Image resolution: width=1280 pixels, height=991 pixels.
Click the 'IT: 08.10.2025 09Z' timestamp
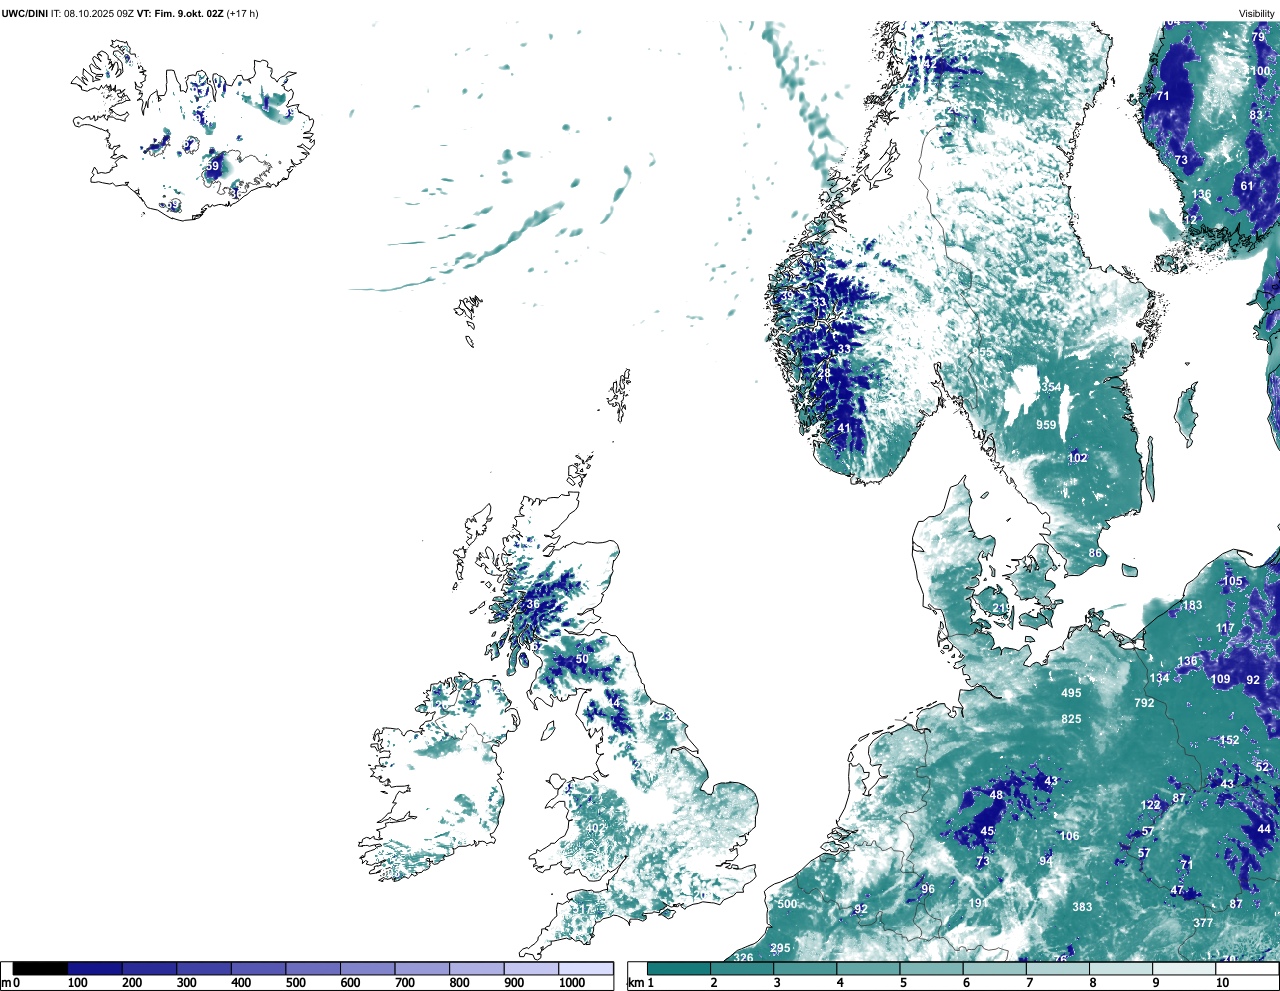point(93,14)
